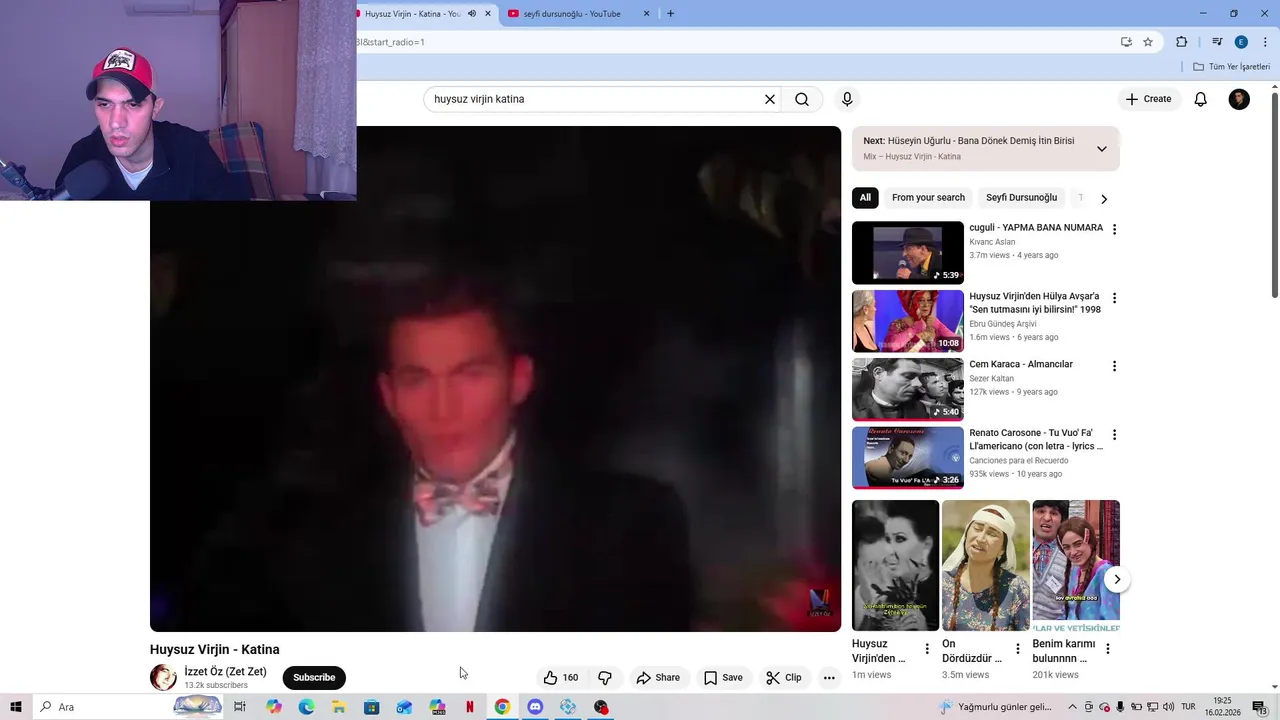1280x720 pixels.
Task: Open YouTube notifications bell
Action: pyautogui.click(x=1200, y=99)
